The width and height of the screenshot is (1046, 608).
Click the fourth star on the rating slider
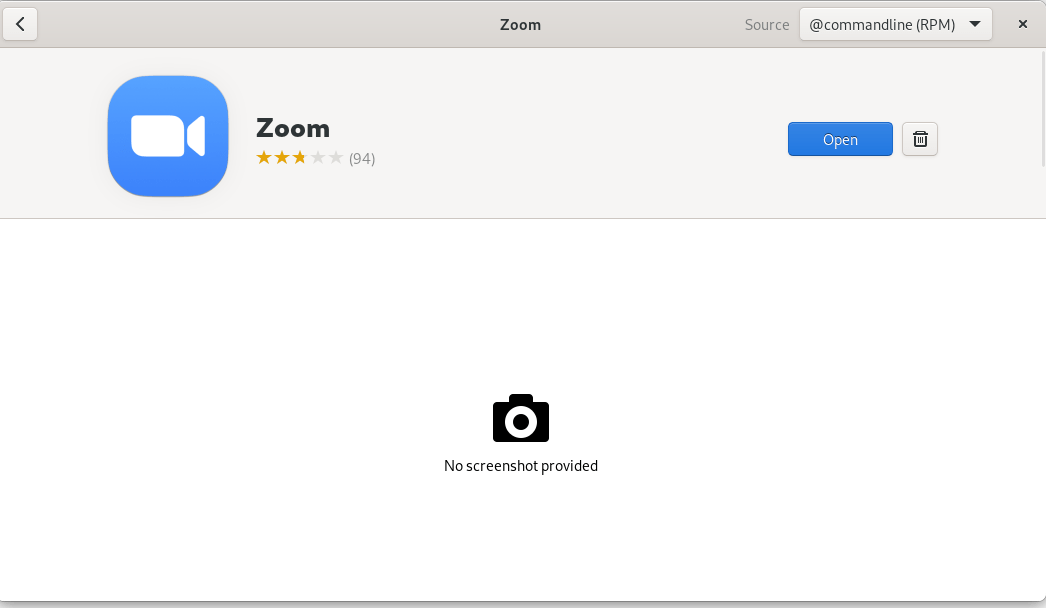click(x=317, y=157)
